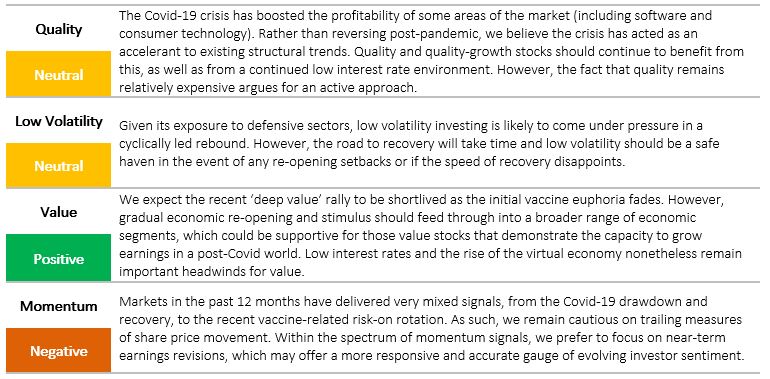Click the Quality factor heading

[58, 29]
